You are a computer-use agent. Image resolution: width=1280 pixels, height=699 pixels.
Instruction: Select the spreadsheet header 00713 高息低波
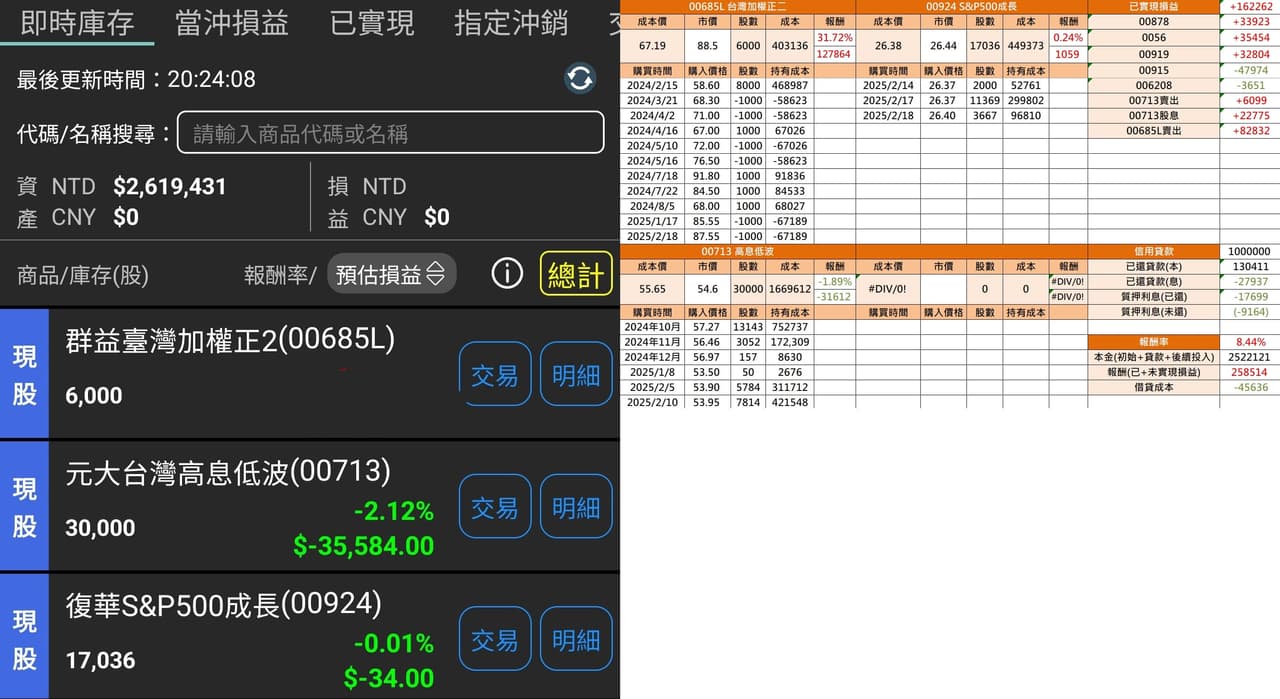tap(738, 251)
